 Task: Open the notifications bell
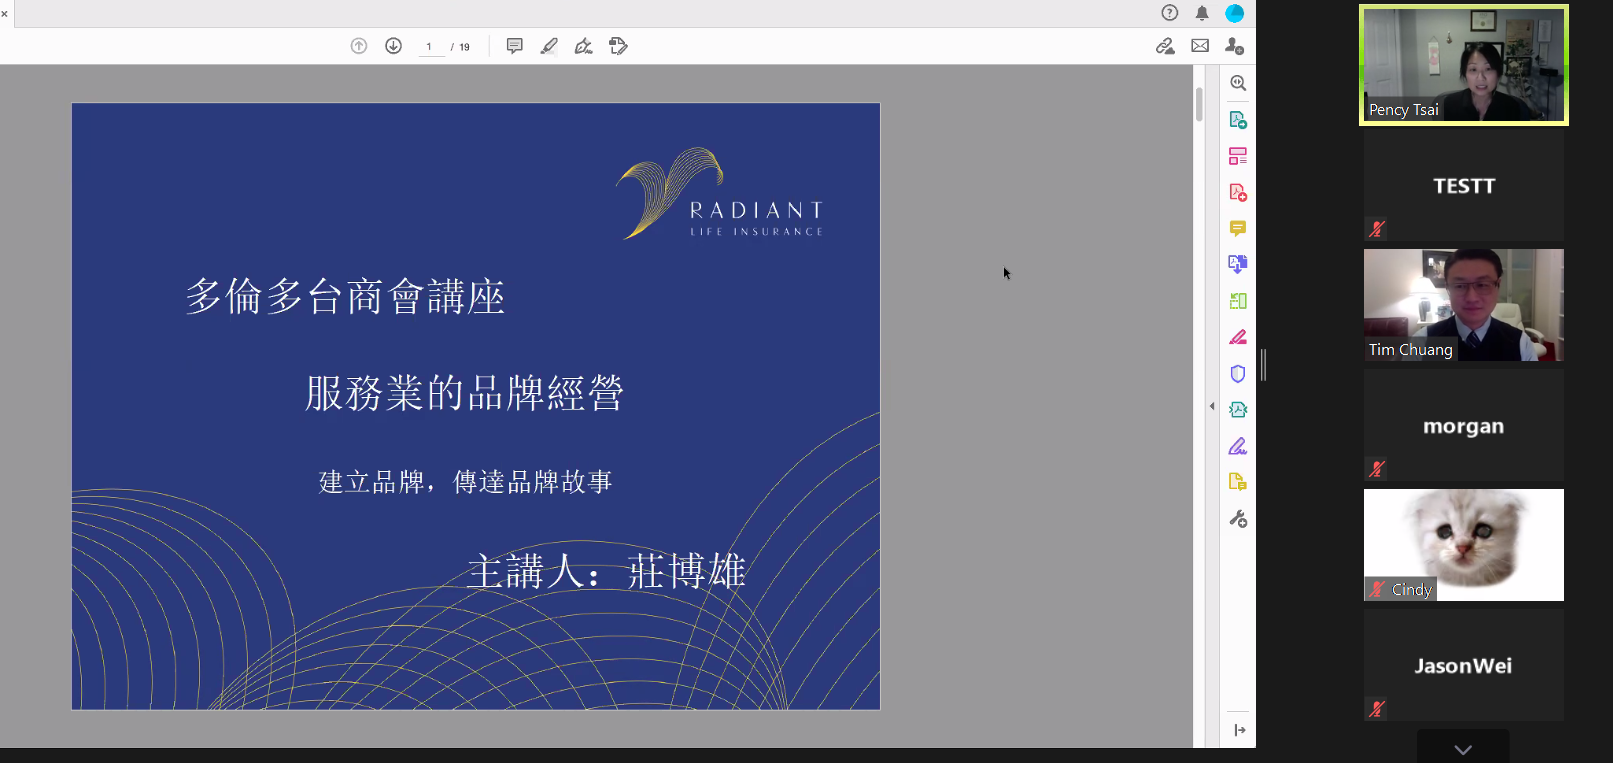1202,13
